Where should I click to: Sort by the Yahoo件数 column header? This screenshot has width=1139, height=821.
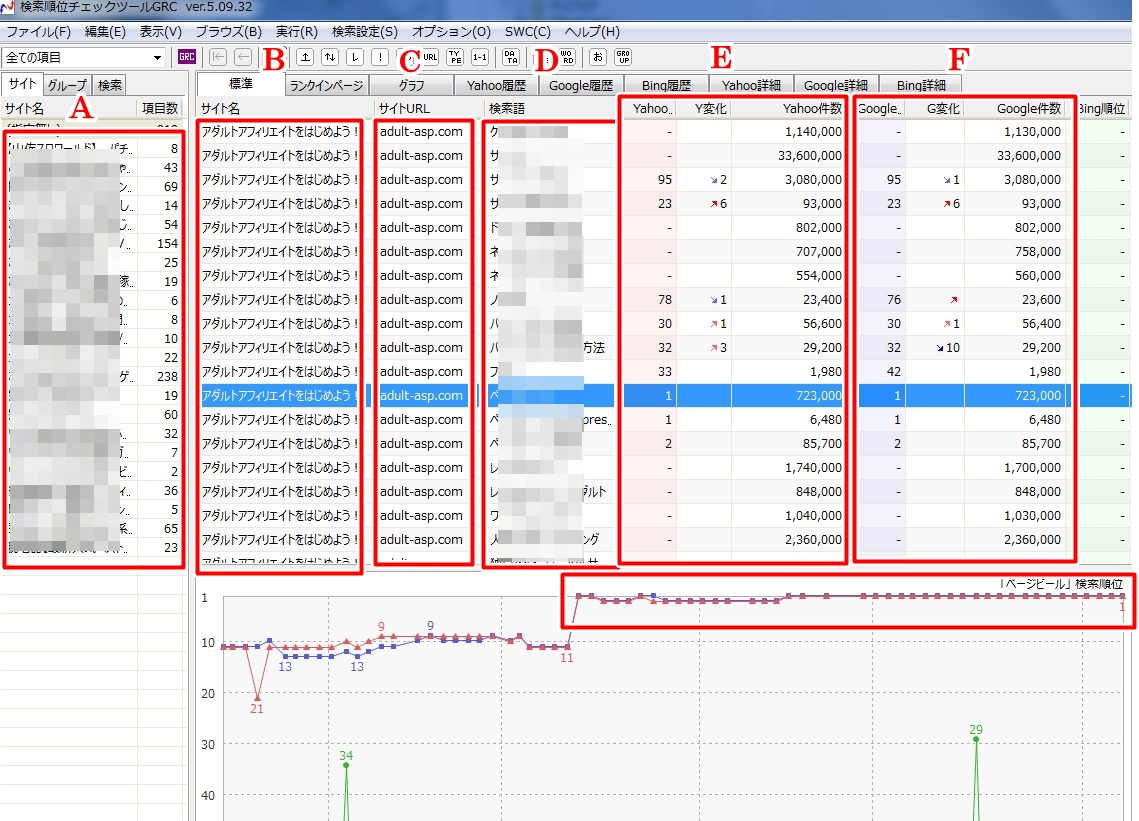tap(789, 108)
